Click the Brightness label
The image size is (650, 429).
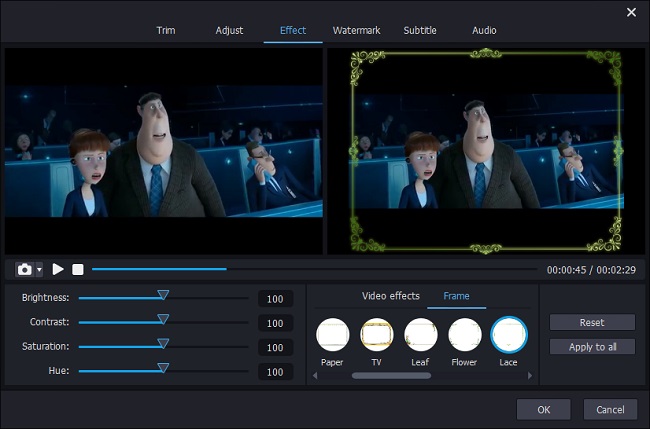(46, 298)
